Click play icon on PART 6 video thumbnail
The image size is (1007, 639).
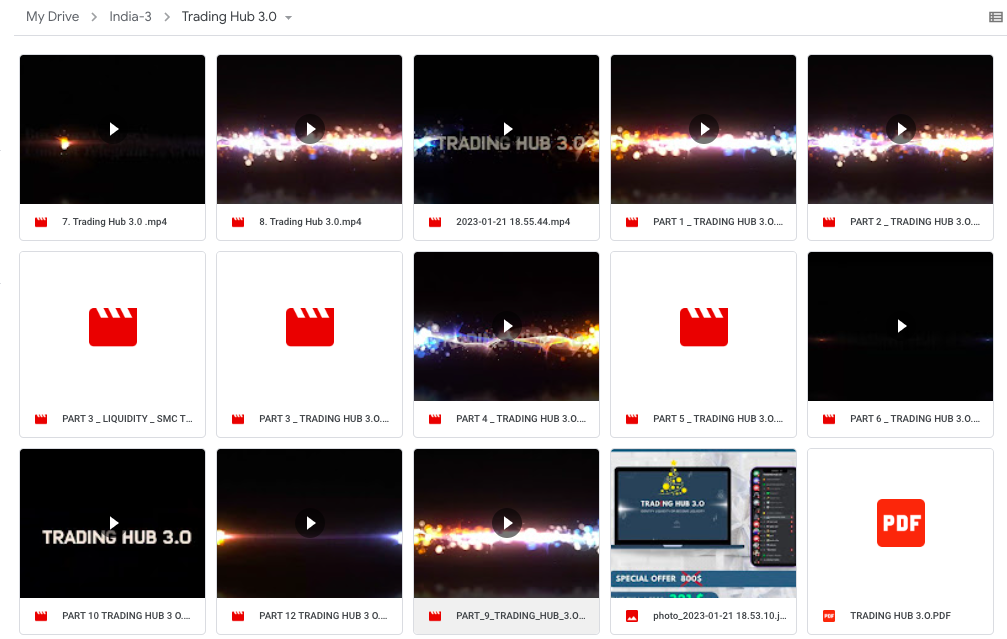coord(901,326)
